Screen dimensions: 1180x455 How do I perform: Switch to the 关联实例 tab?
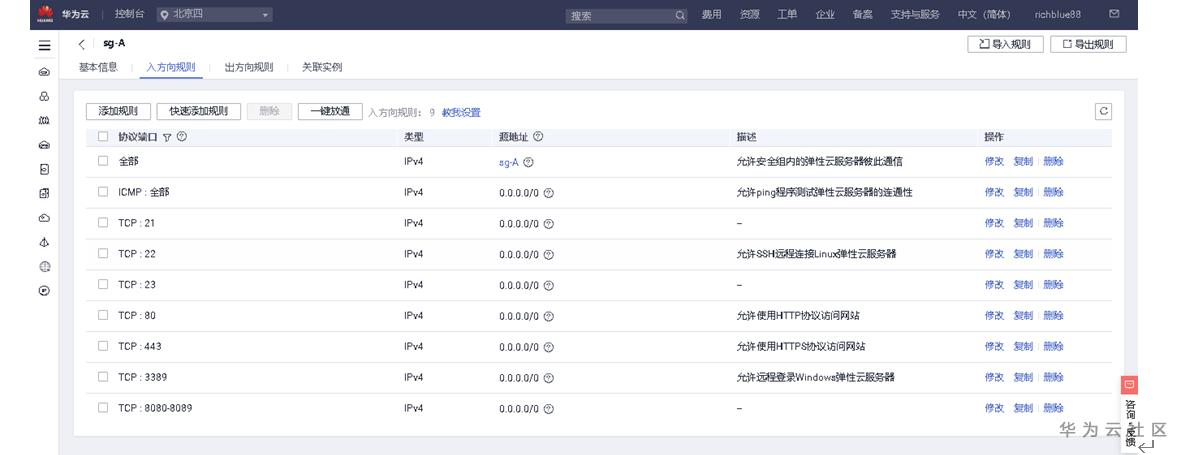pyautogui.click(x=322, y=67)
